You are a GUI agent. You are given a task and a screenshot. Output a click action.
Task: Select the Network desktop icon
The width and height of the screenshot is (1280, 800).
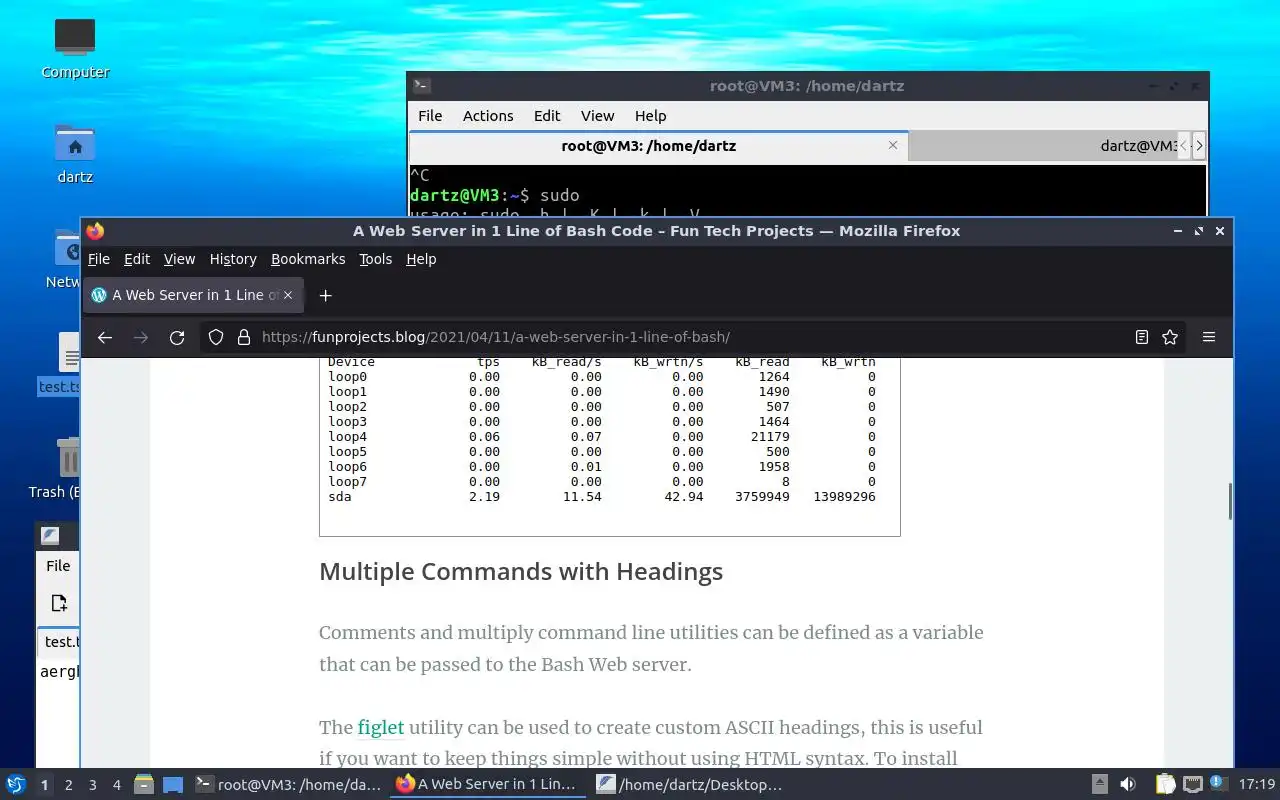pos(64,258)
